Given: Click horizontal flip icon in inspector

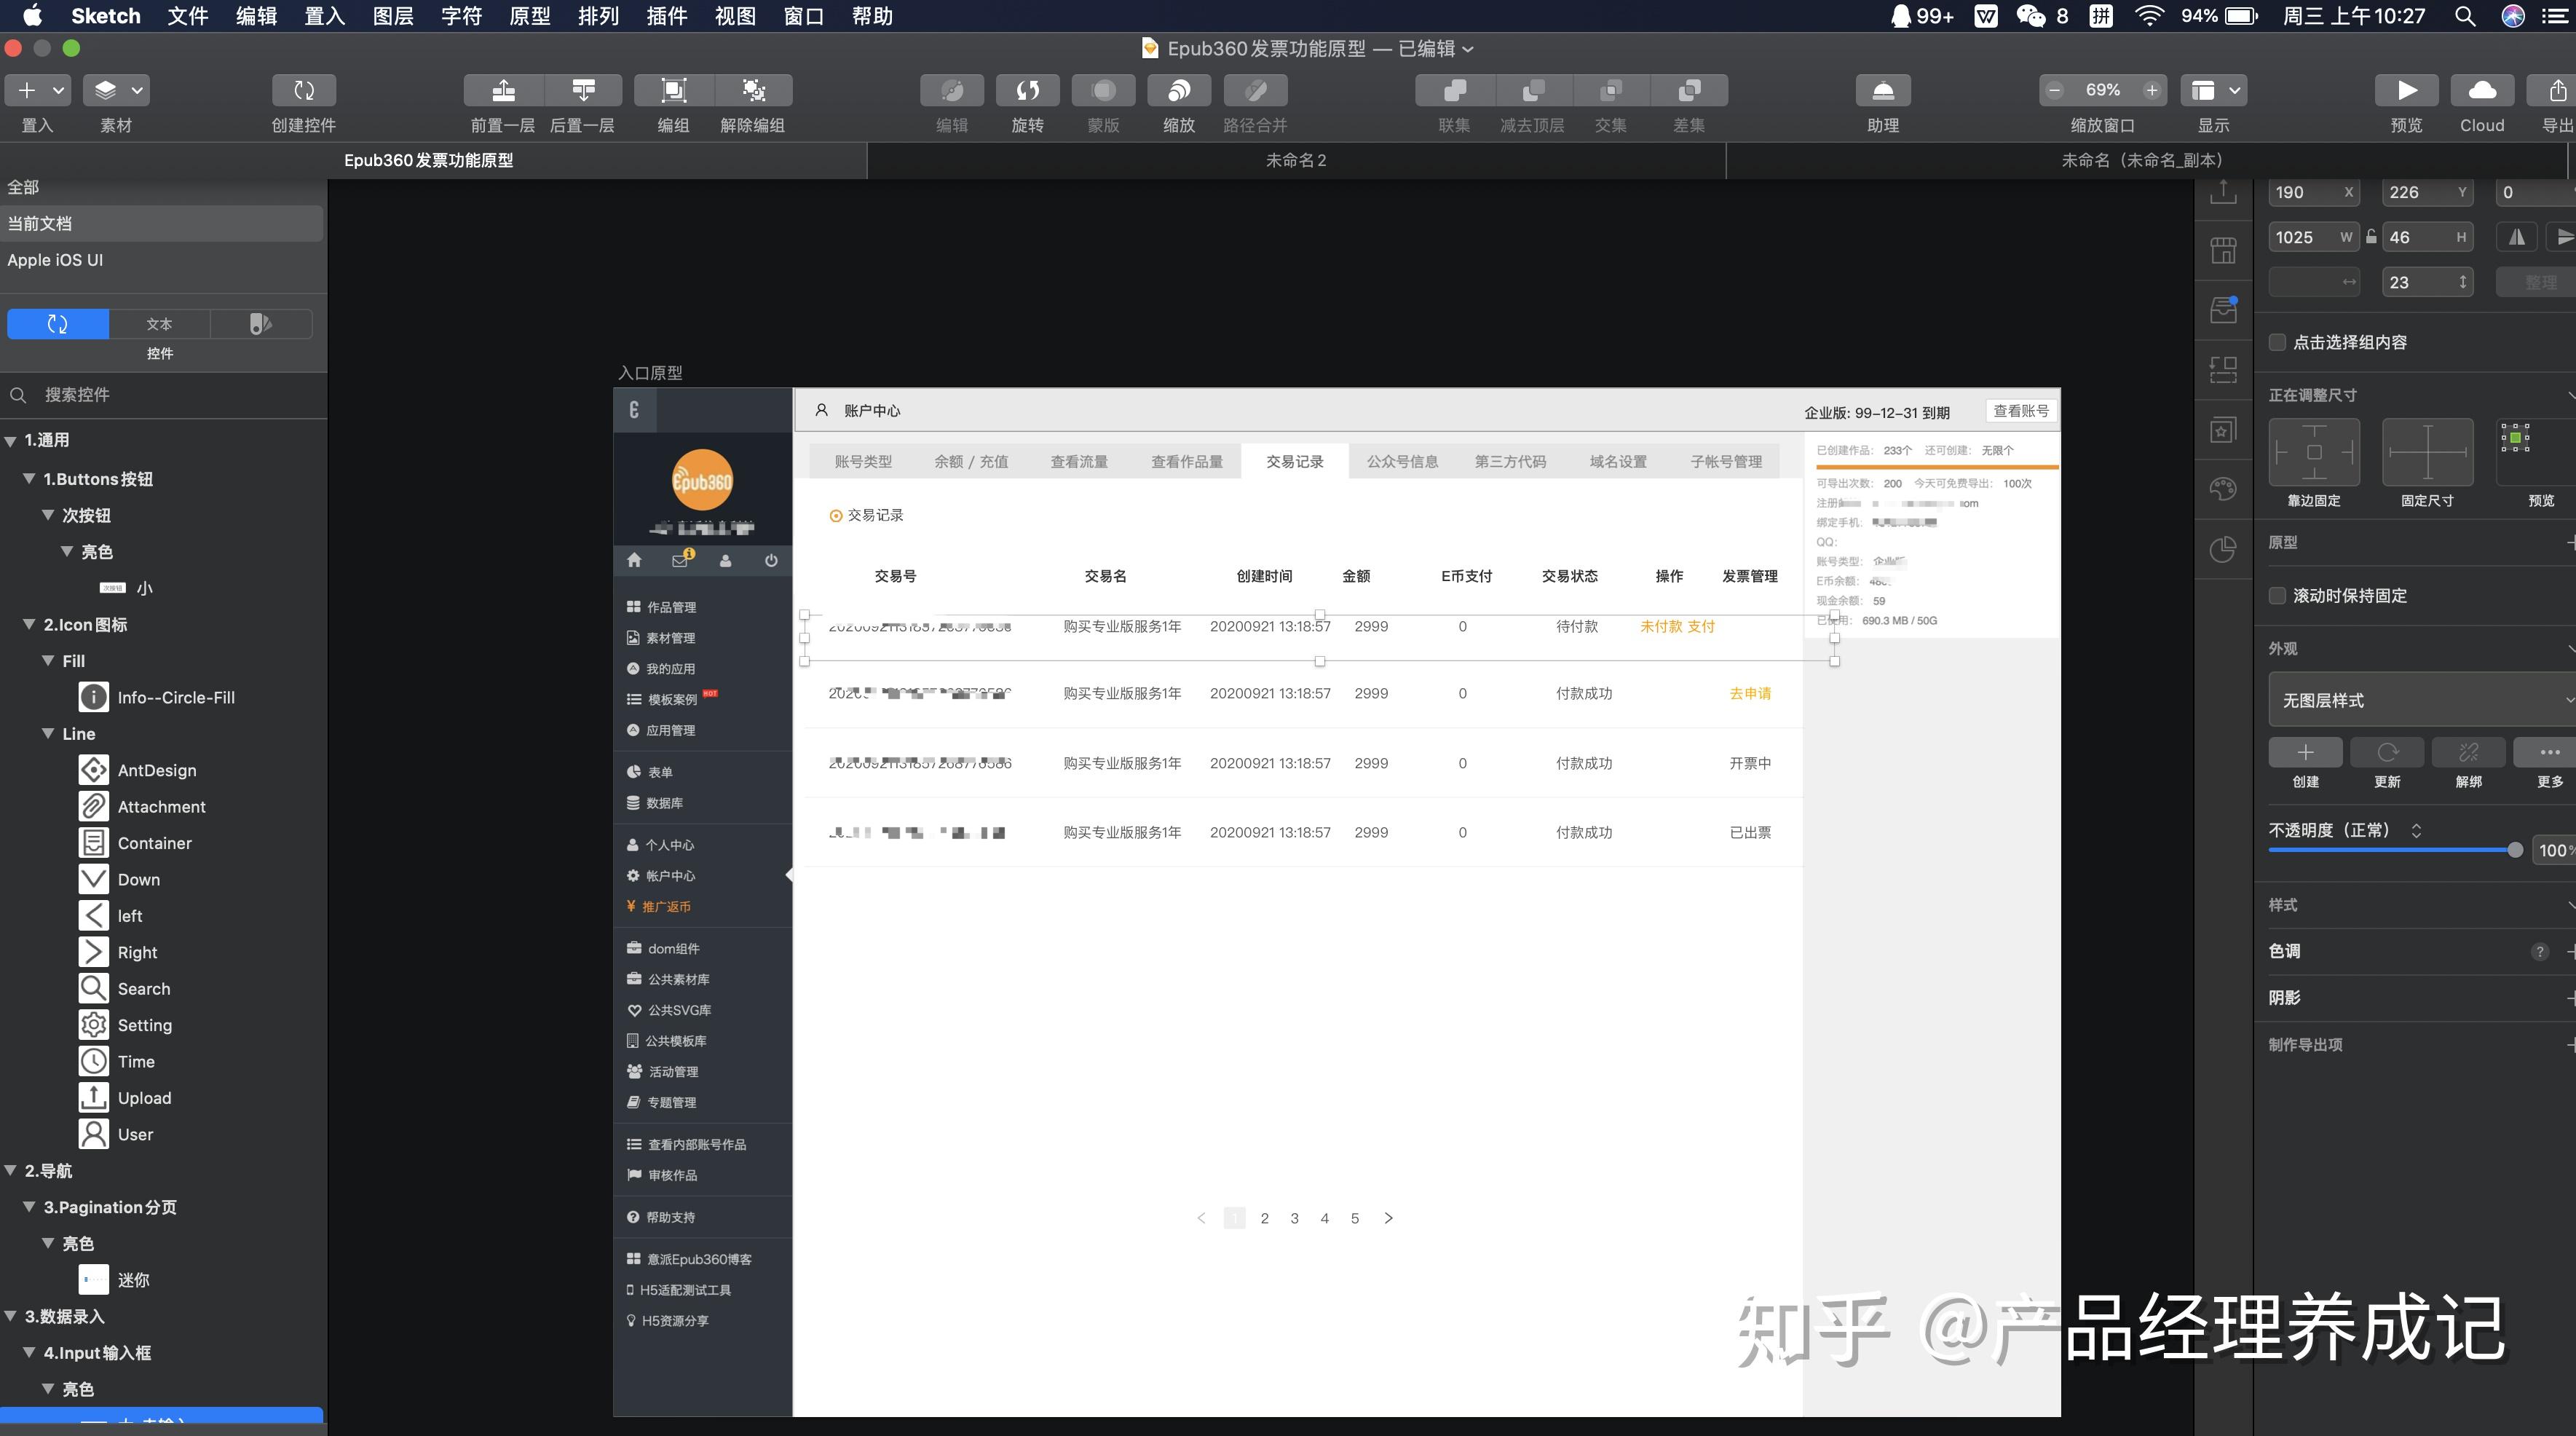Looking at the screenshot, I should (x=2516, y=237).
